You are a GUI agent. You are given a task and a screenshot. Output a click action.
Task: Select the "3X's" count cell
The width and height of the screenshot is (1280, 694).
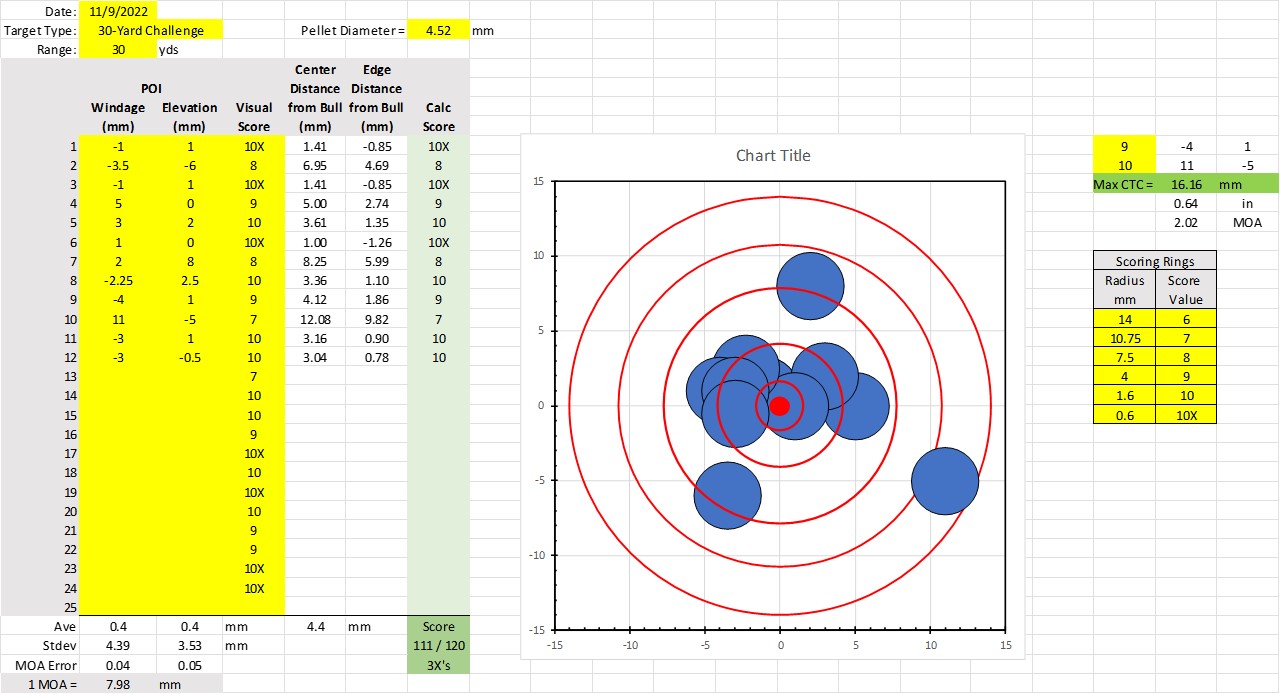pos(438,665)
